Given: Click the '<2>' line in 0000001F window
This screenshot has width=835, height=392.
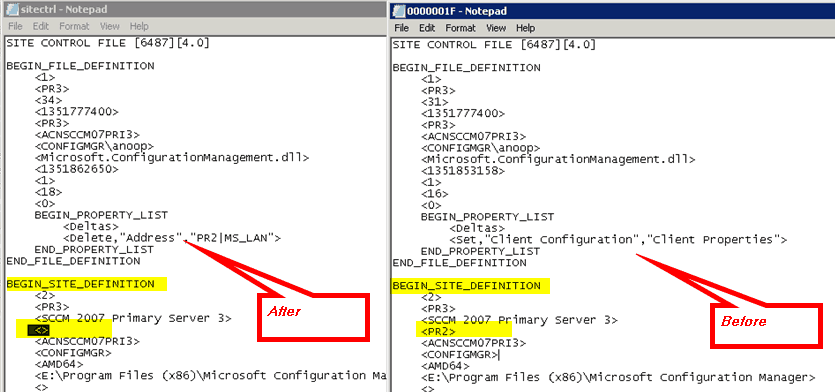Looking at the screenshot, I should click(x=431, y=297).
